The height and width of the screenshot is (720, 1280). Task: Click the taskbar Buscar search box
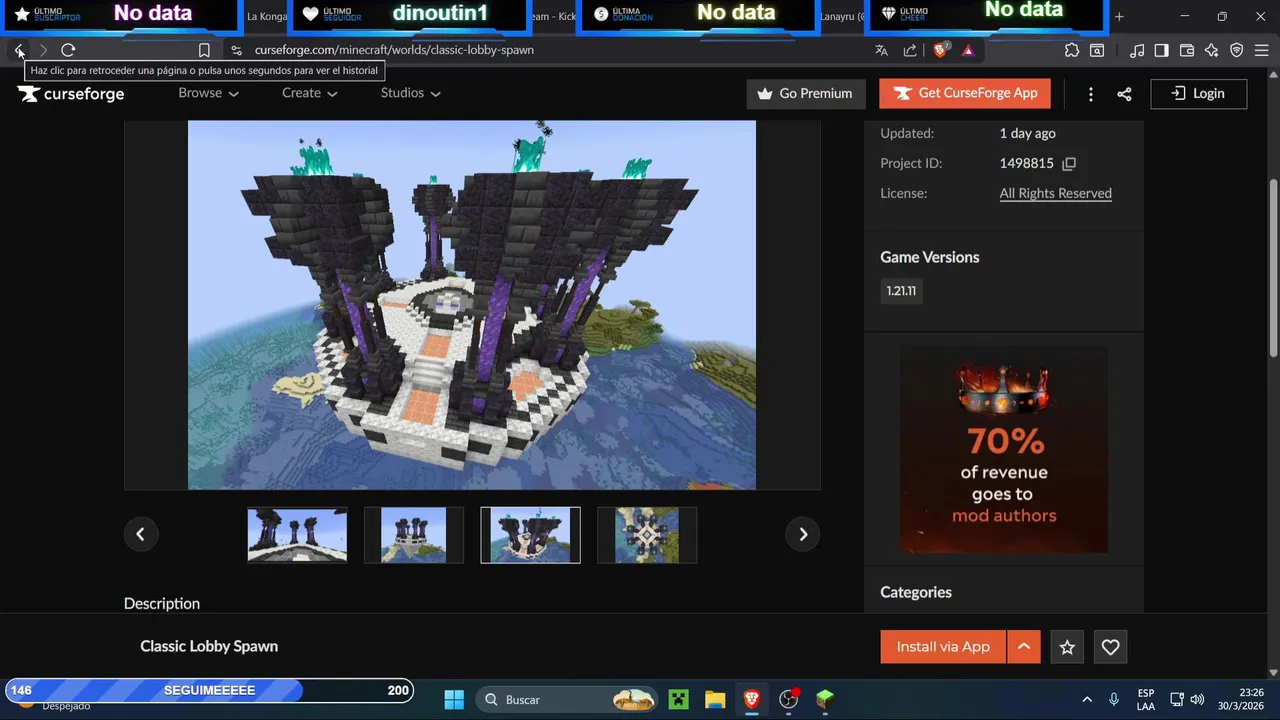(x=567, y=699)
